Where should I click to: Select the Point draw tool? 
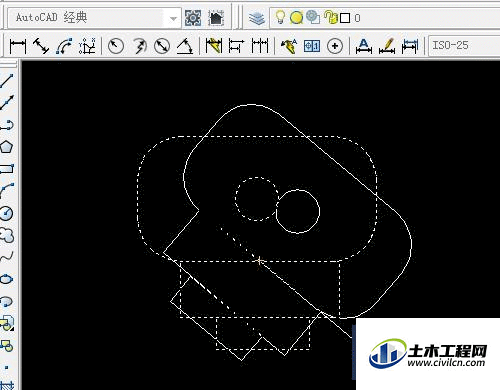pos(7,367)
